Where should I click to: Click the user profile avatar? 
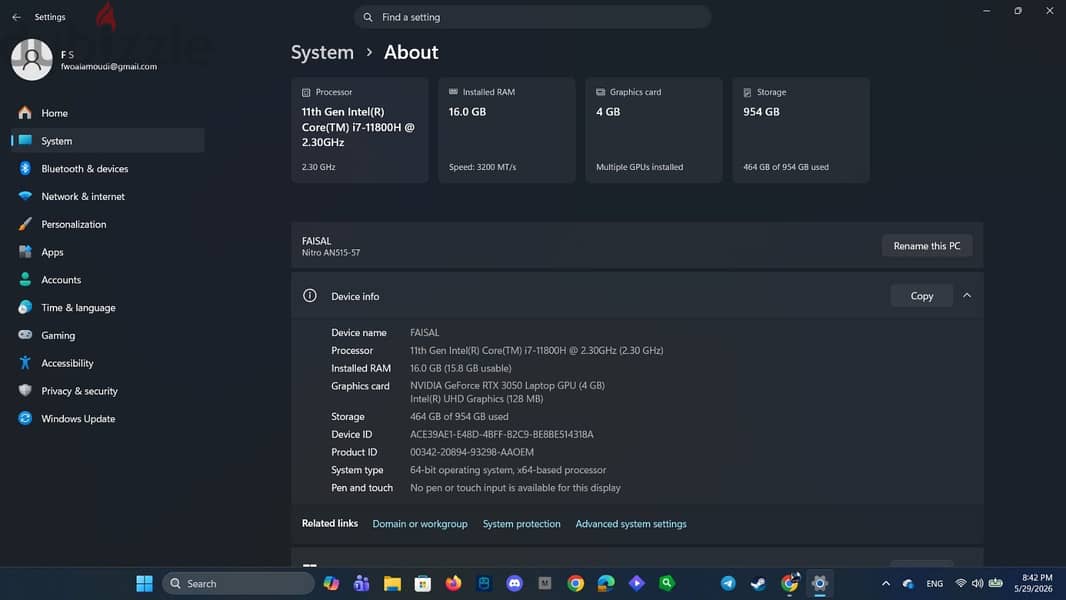[31, 59]
